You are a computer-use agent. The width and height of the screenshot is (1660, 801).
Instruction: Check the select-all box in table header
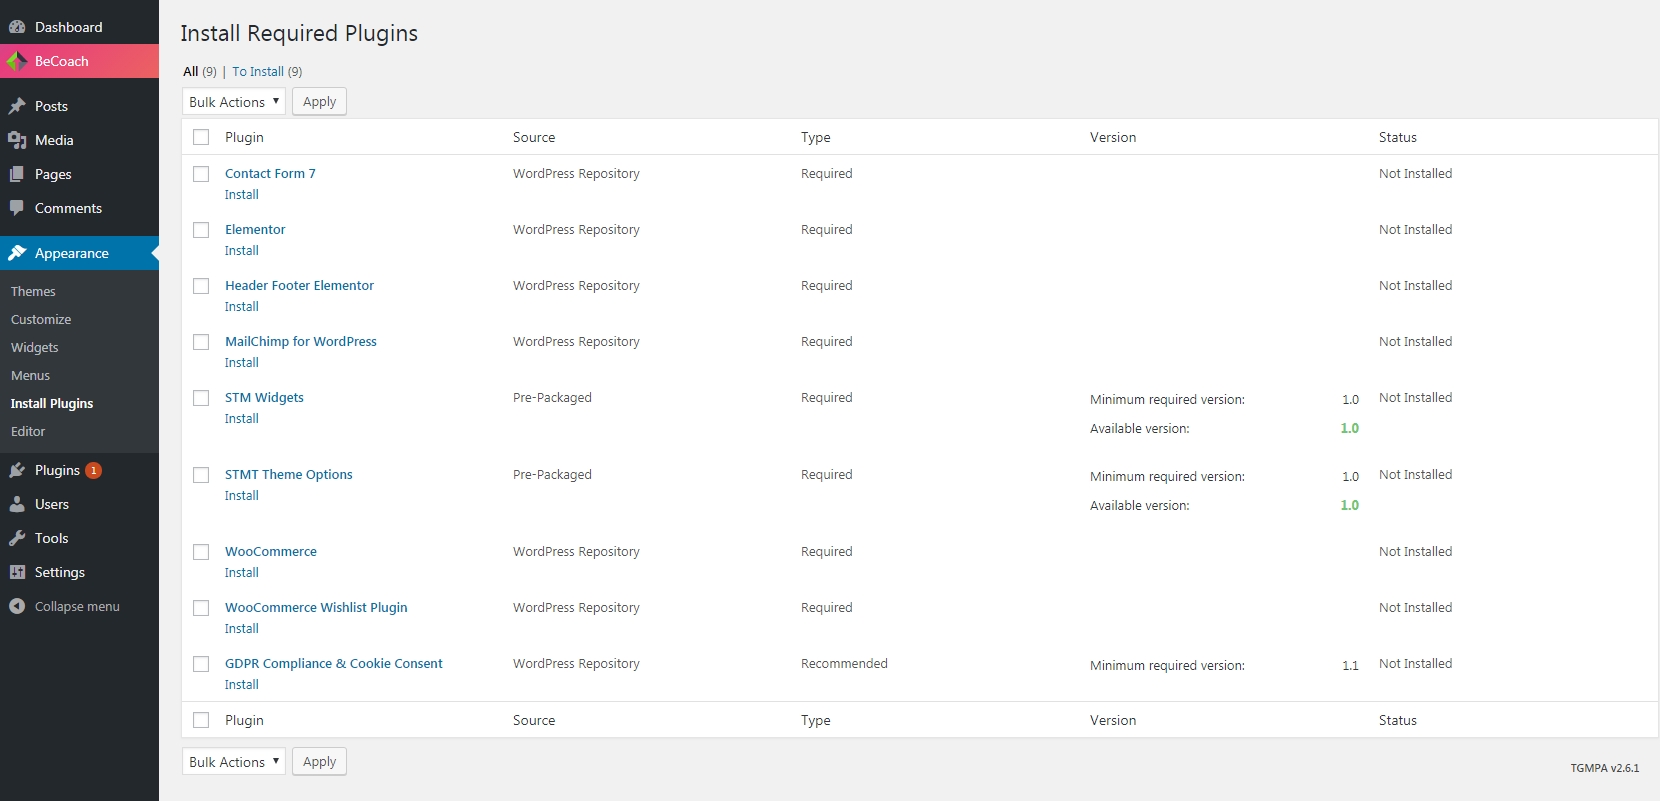pyautogui.click(x=201, y=137)
